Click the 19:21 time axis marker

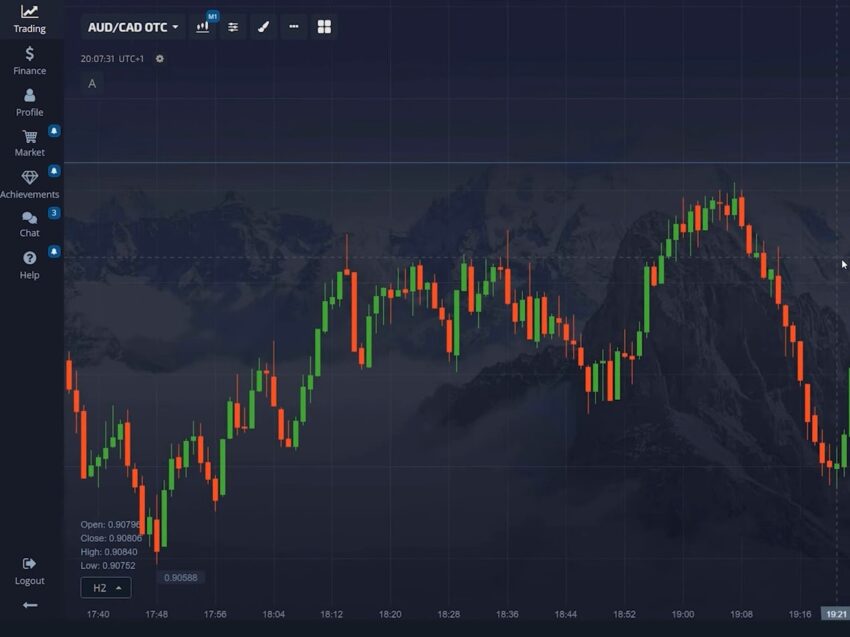tap(835, 614)
